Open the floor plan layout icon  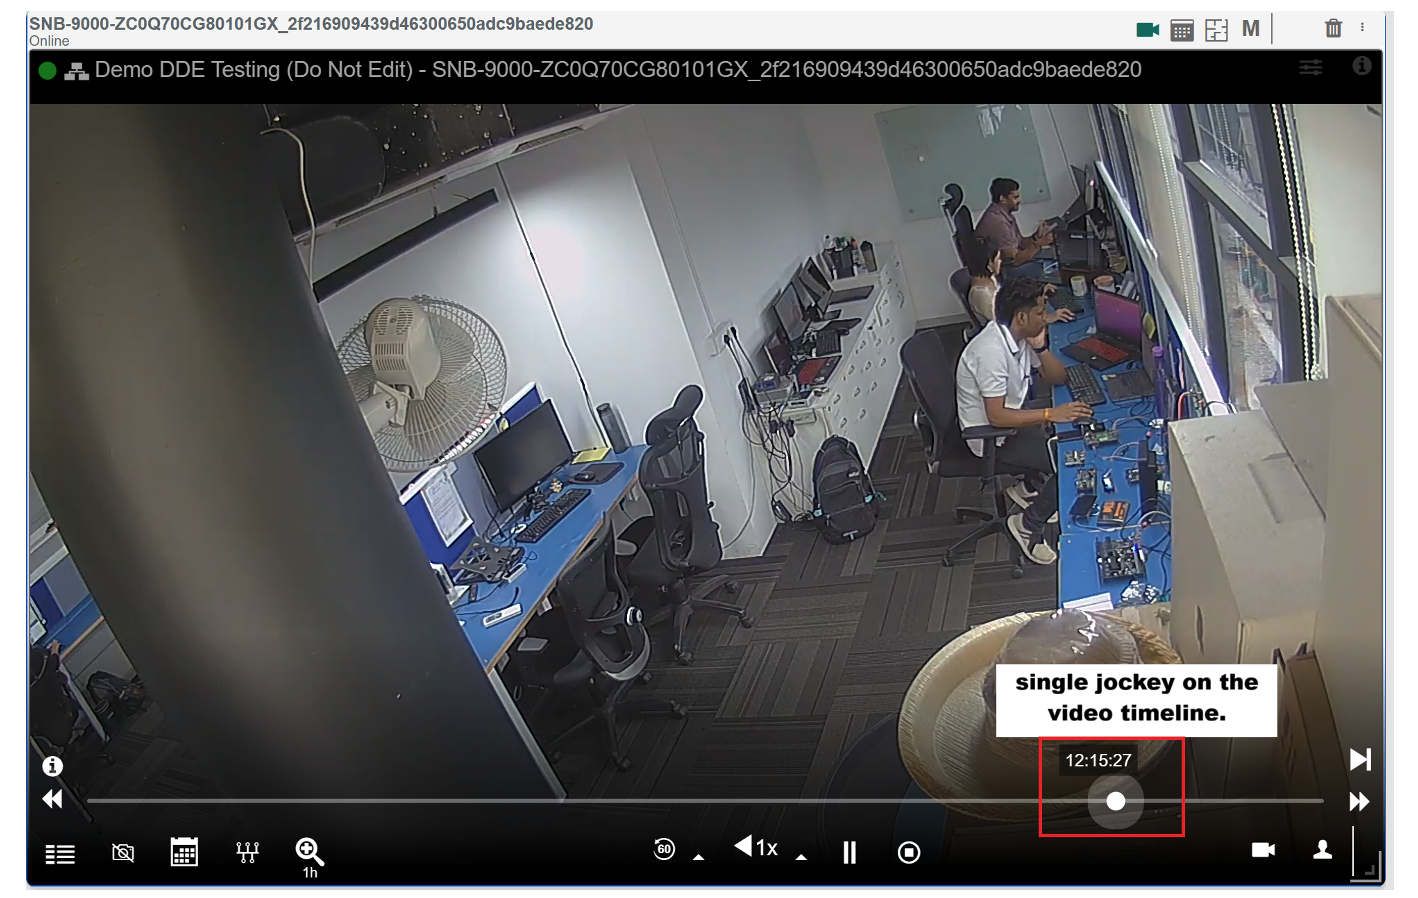tap(1216, 30)
